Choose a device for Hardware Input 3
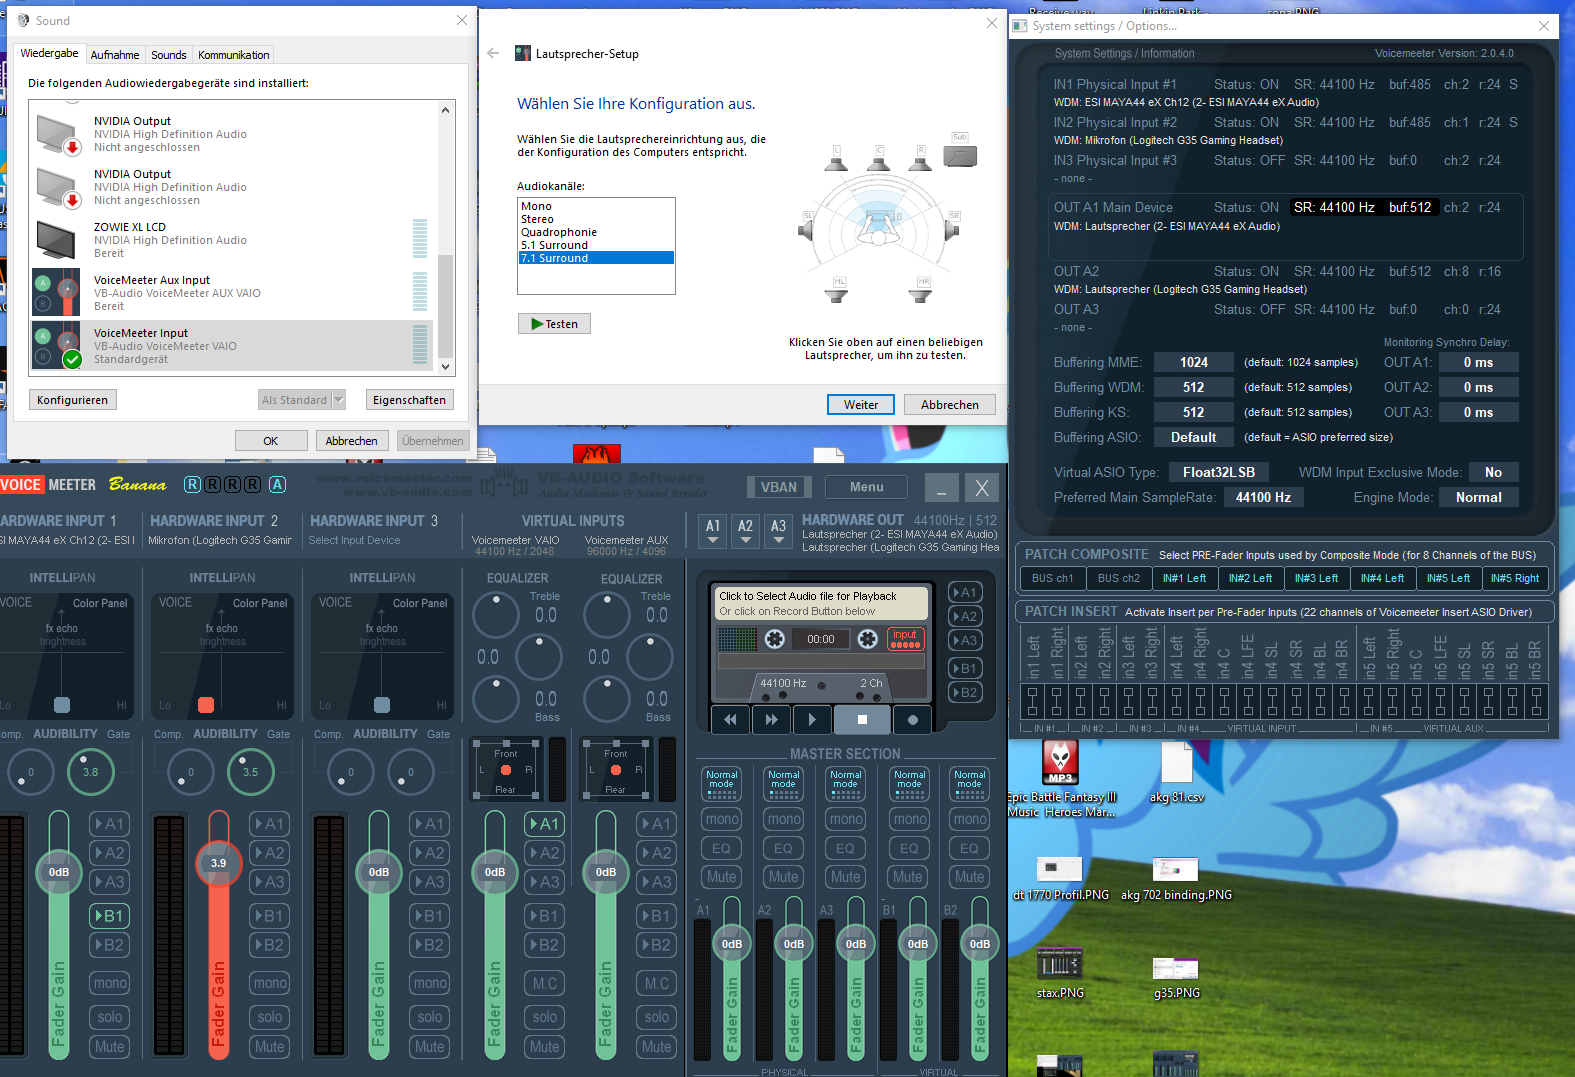Screen dimensions: 1575x1077 pyautogui.click(x=354, y=541)
